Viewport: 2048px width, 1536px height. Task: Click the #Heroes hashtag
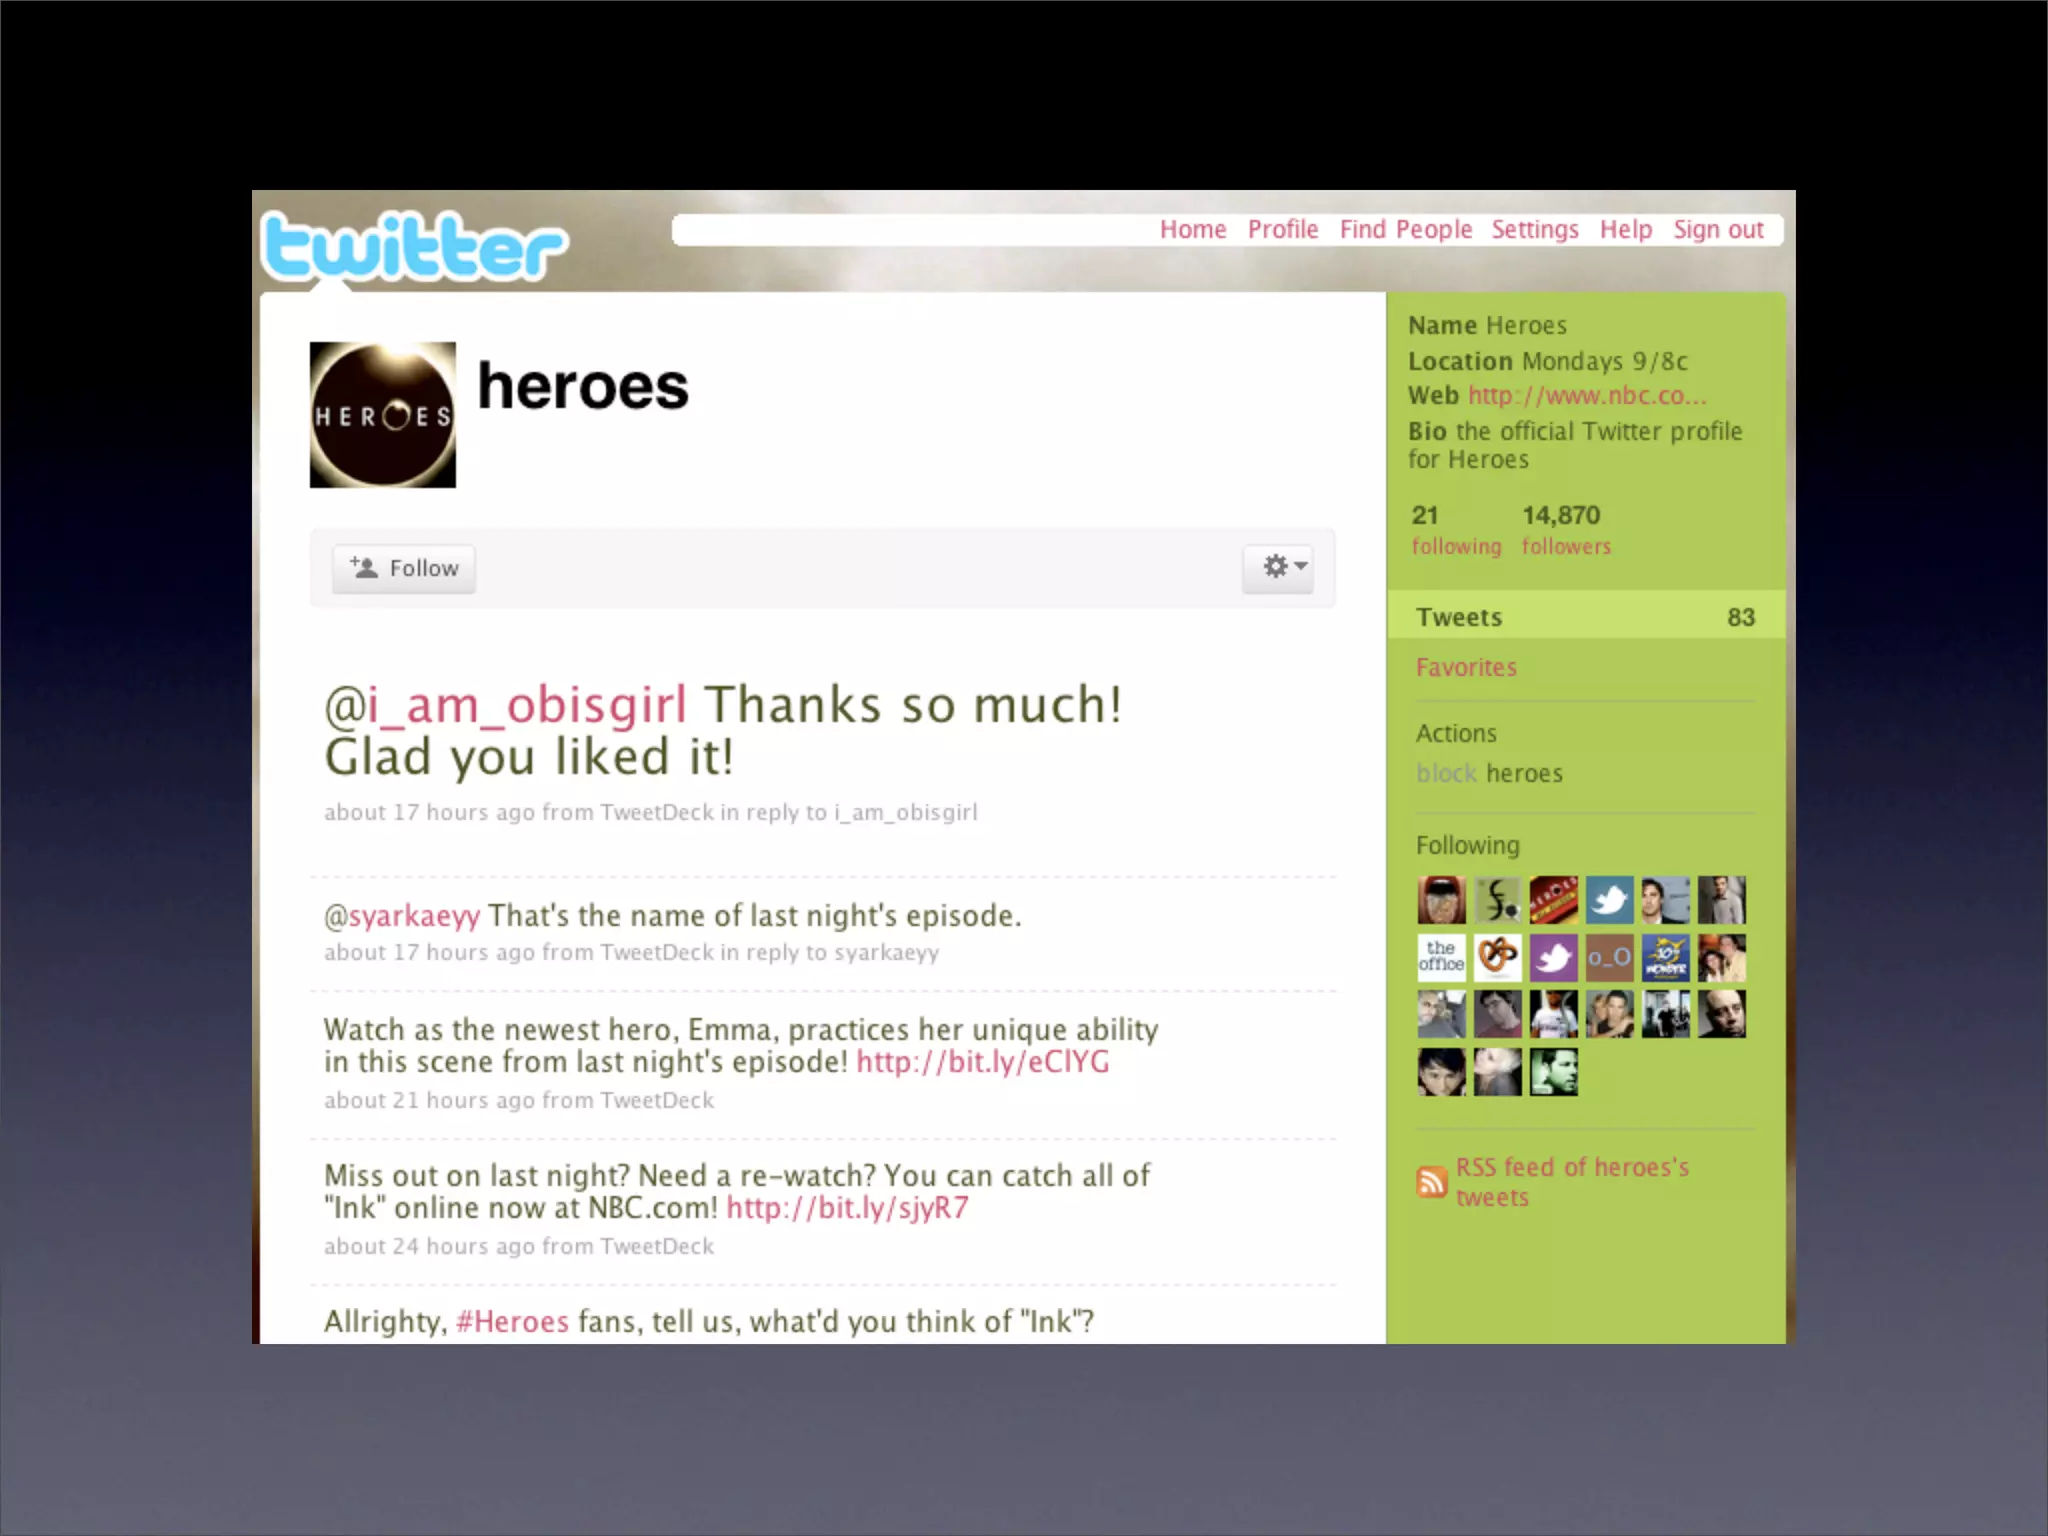pyautogui.click(x=512, y=1322)
